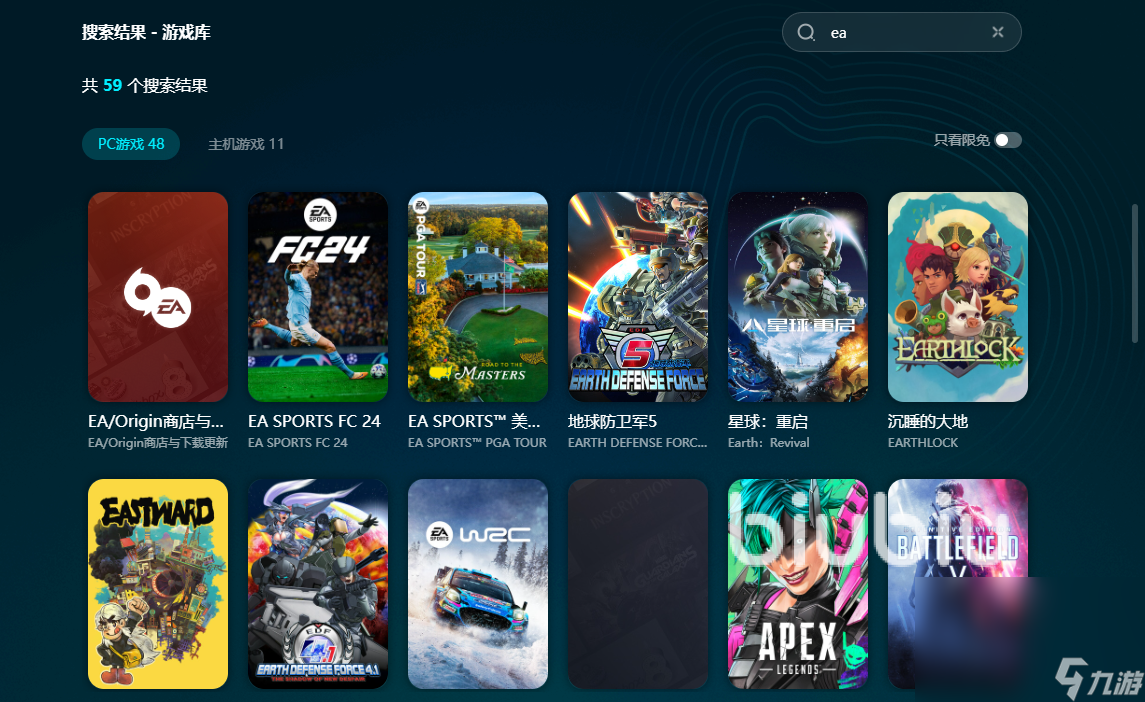
Task: Switch to the PC游戏 48 tab
Action: tap(131, 144)
